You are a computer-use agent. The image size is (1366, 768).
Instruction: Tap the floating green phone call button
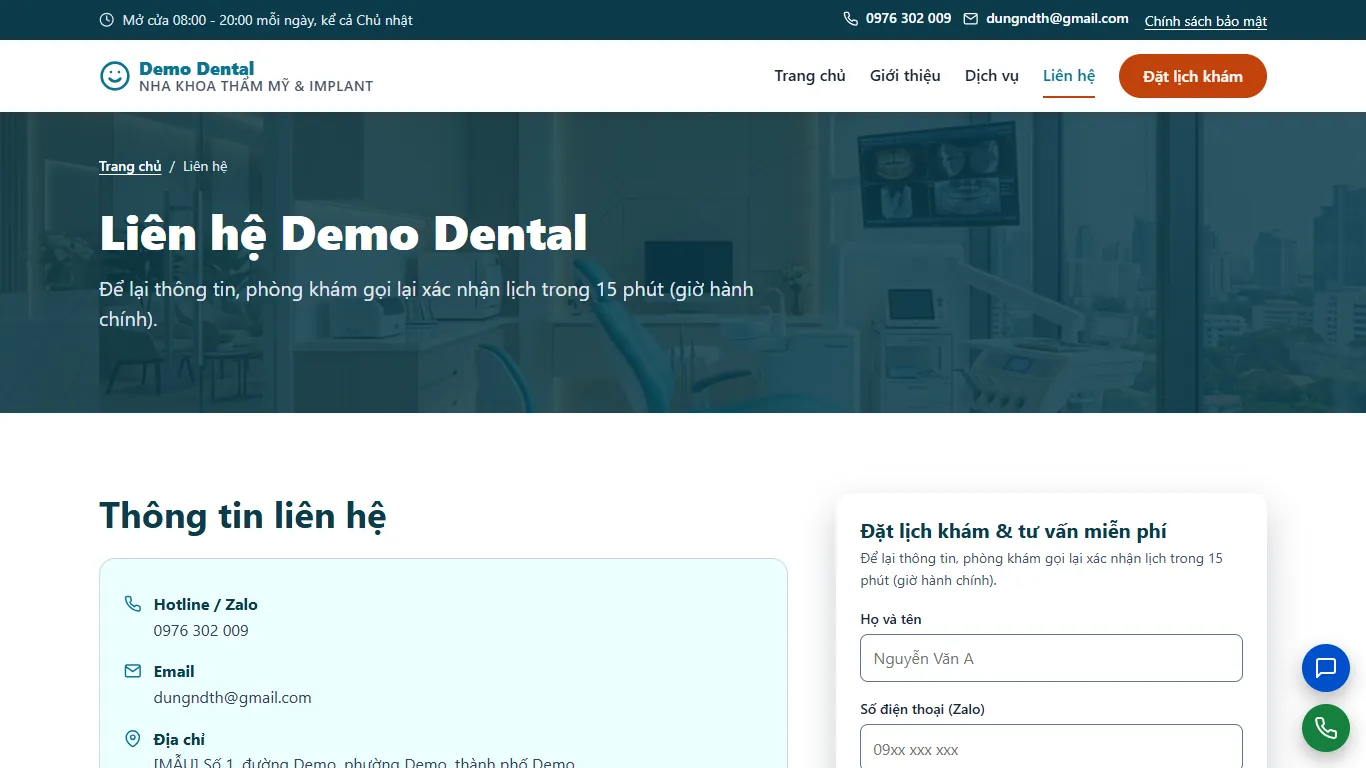(1326, 728)
